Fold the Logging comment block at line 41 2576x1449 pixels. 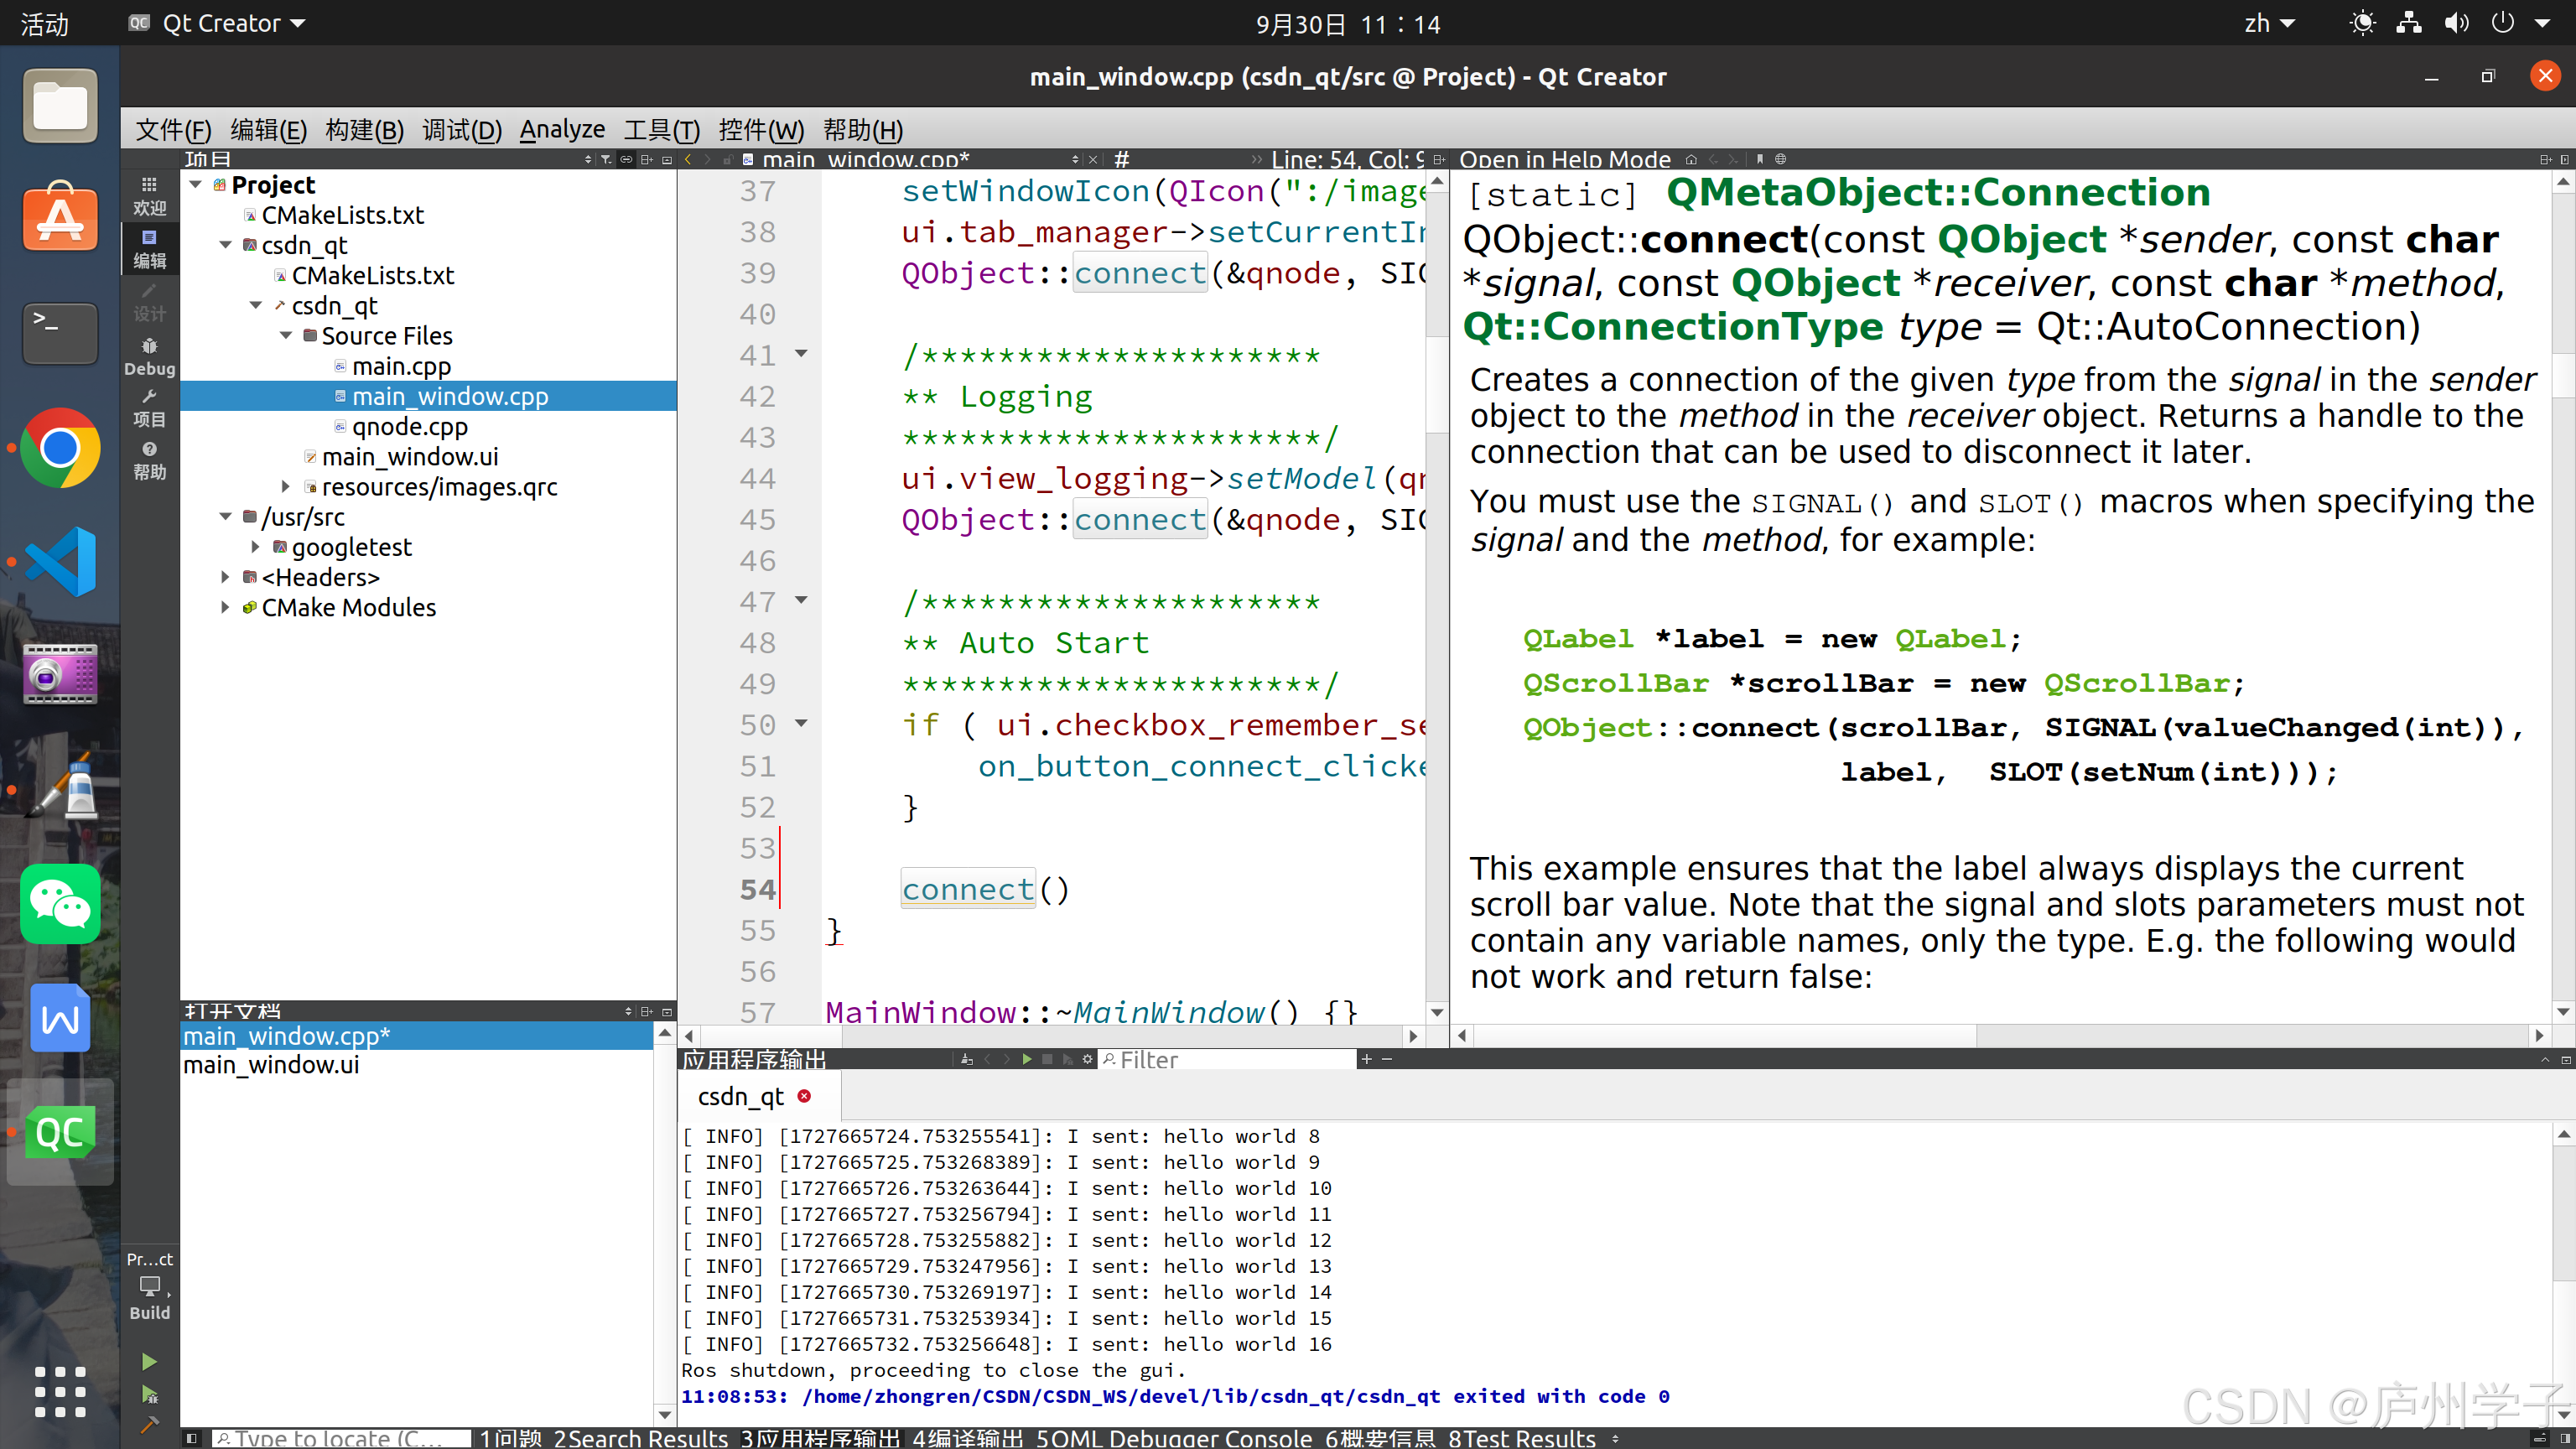pos(801,354)
